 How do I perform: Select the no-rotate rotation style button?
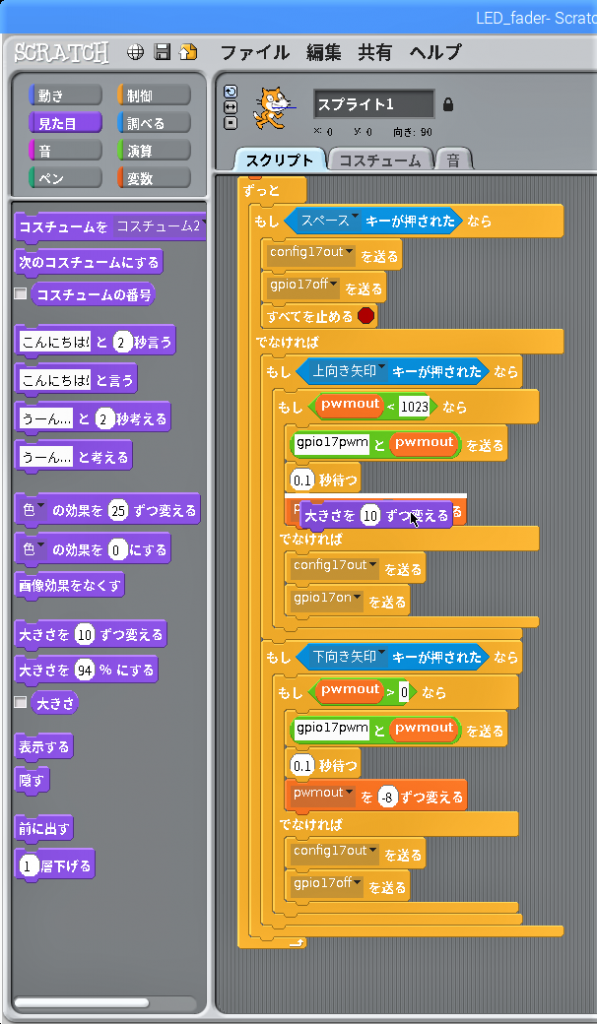(231, 123)
